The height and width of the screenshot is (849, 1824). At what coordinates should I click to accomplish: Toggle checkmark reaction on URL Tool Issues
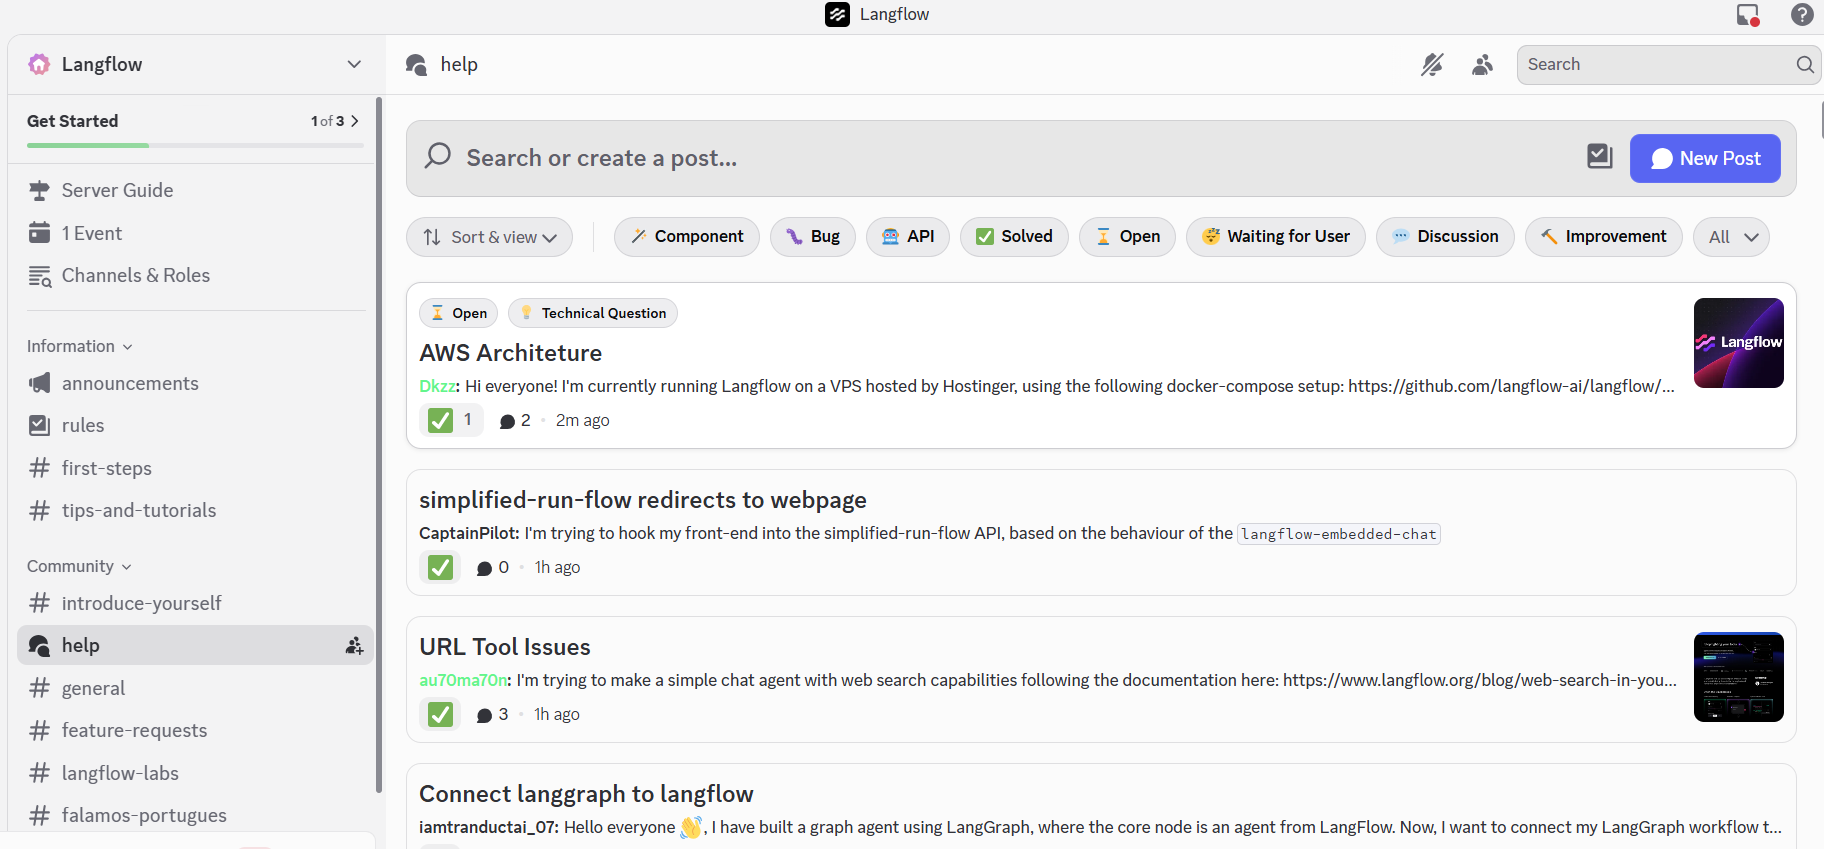pyautogui.click(x=440, y=714)
